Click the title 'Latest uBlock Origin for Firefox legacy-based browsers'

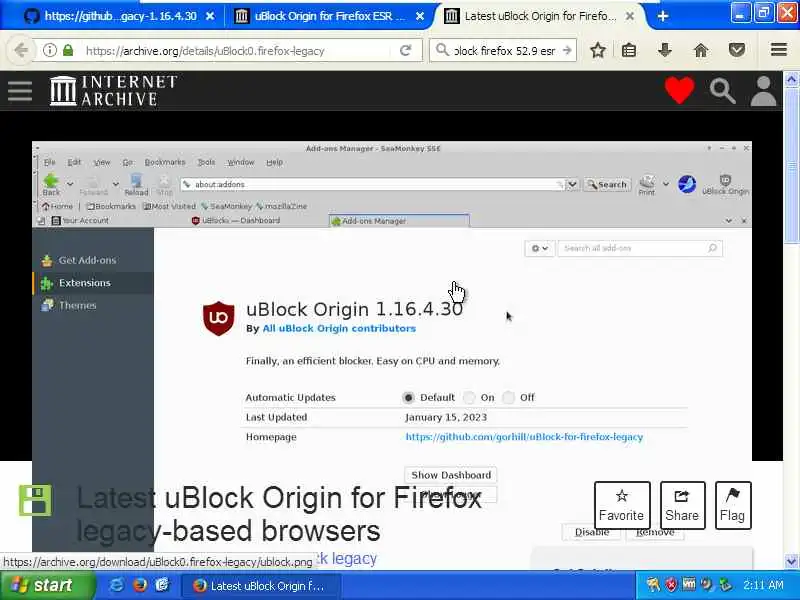tap(279, 514)
